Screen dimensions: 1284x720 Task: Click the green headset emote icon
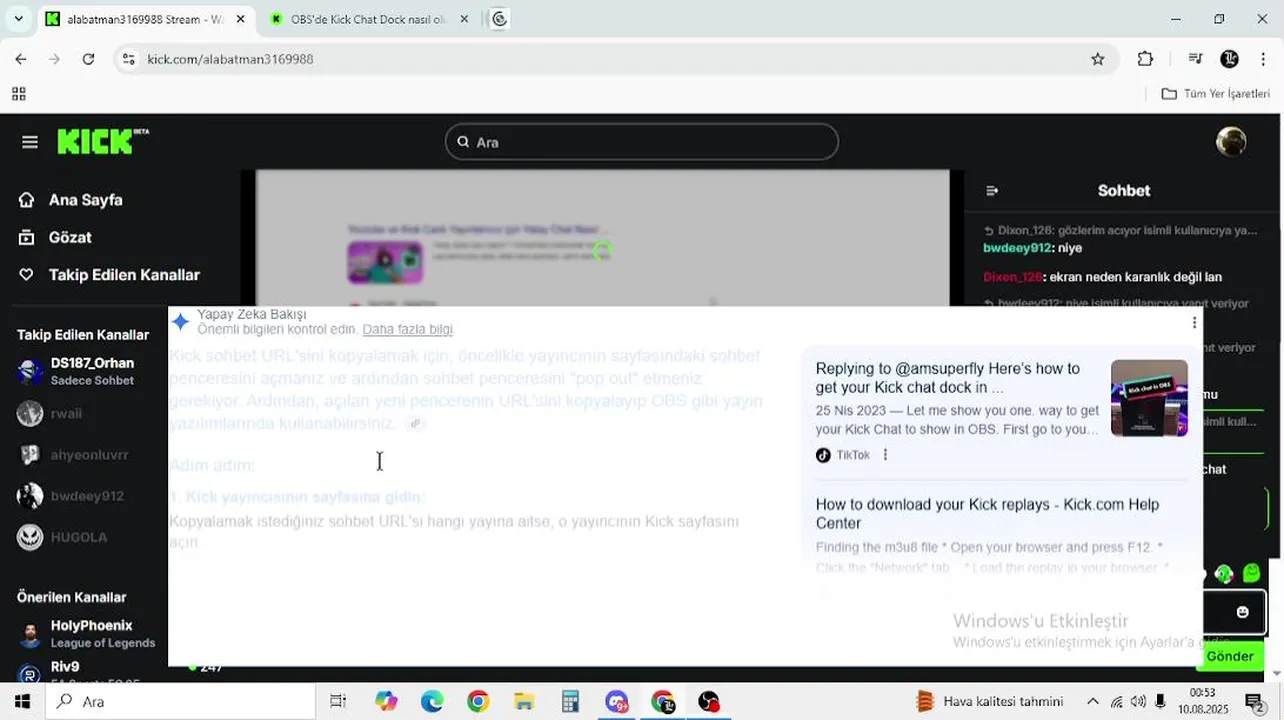[1224, 574]
